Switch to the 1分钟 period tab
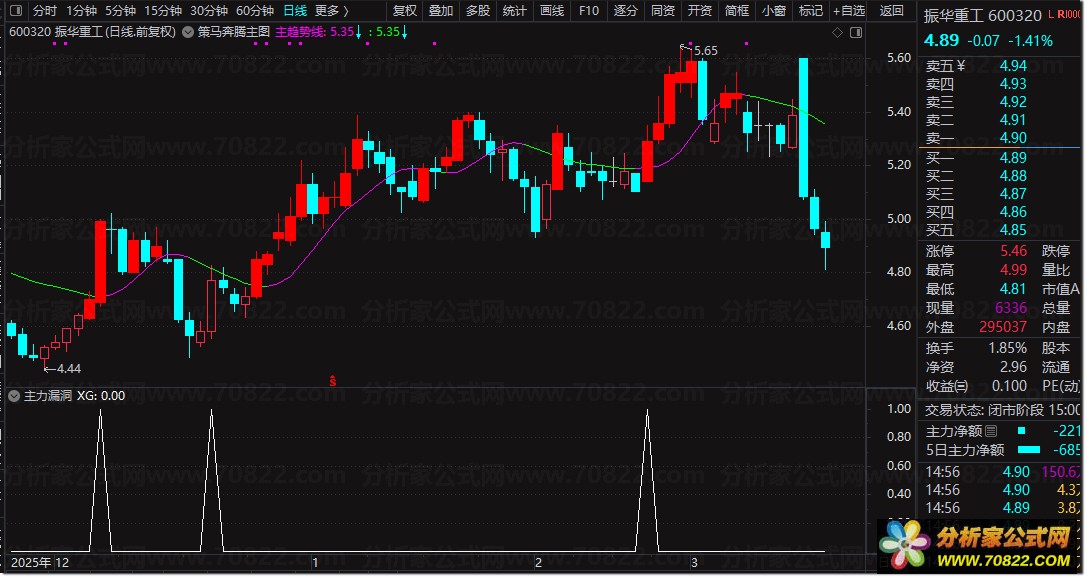 click(x=81, y=10)
